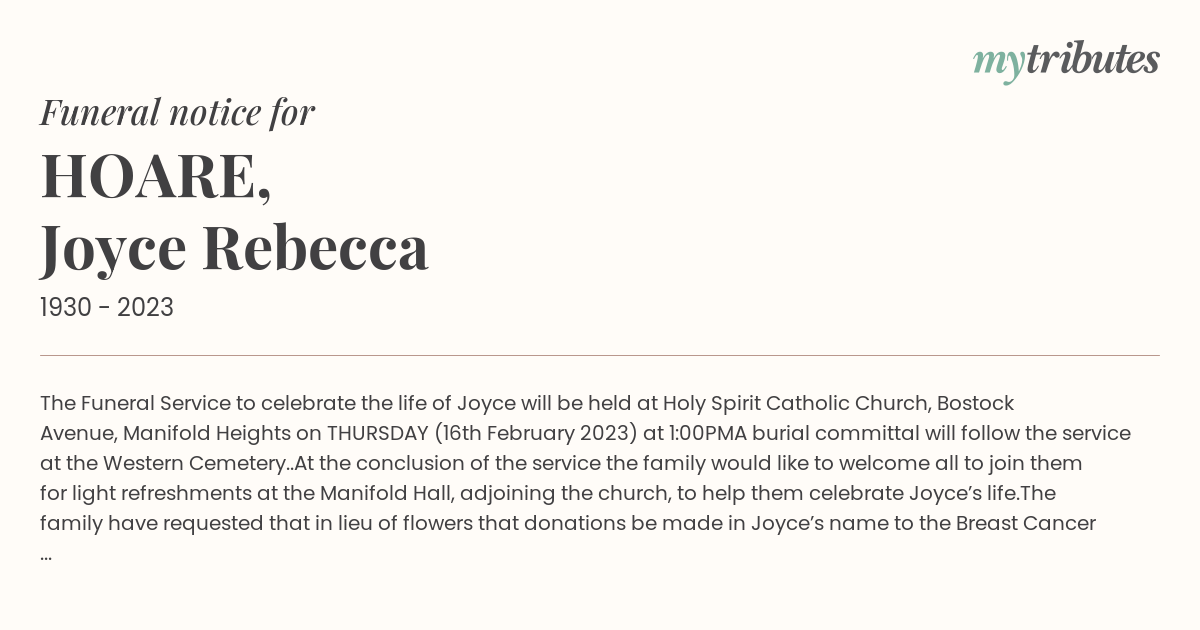Click the mytributes logo
The image size is (1200, 630).
tap(1066, 61)
